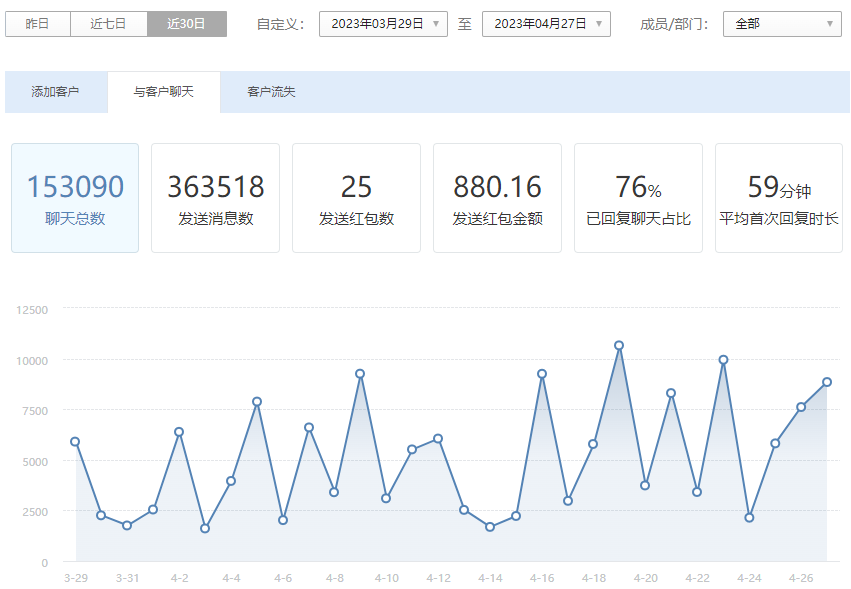The height and width of the screenshot is (589, 851).
Task: Click the chart data point for 4-12
Action: 438,439
